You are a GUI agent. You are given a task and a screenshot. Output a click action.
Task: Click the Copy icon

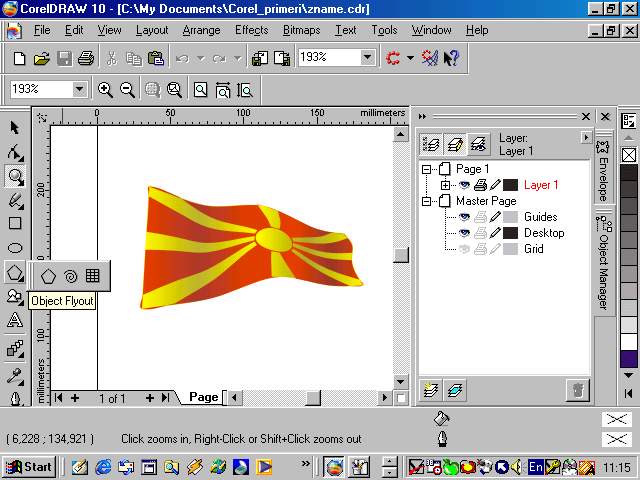click(134, 58)
